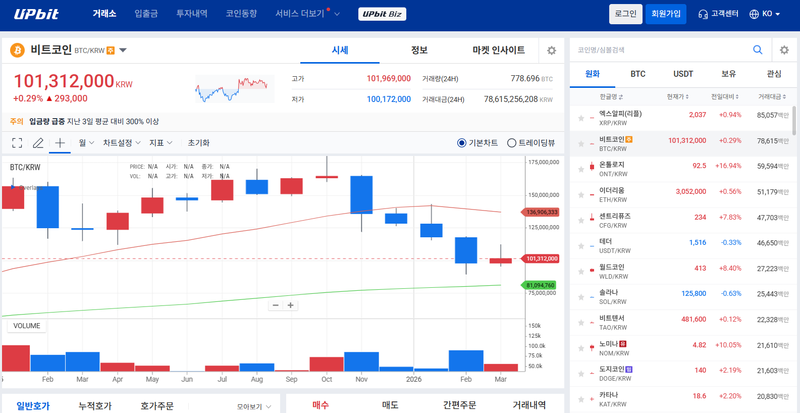The height and width of the screenshot is (413, 800).
Task: Switch to the 정보 tab
Action: [419, 50]
